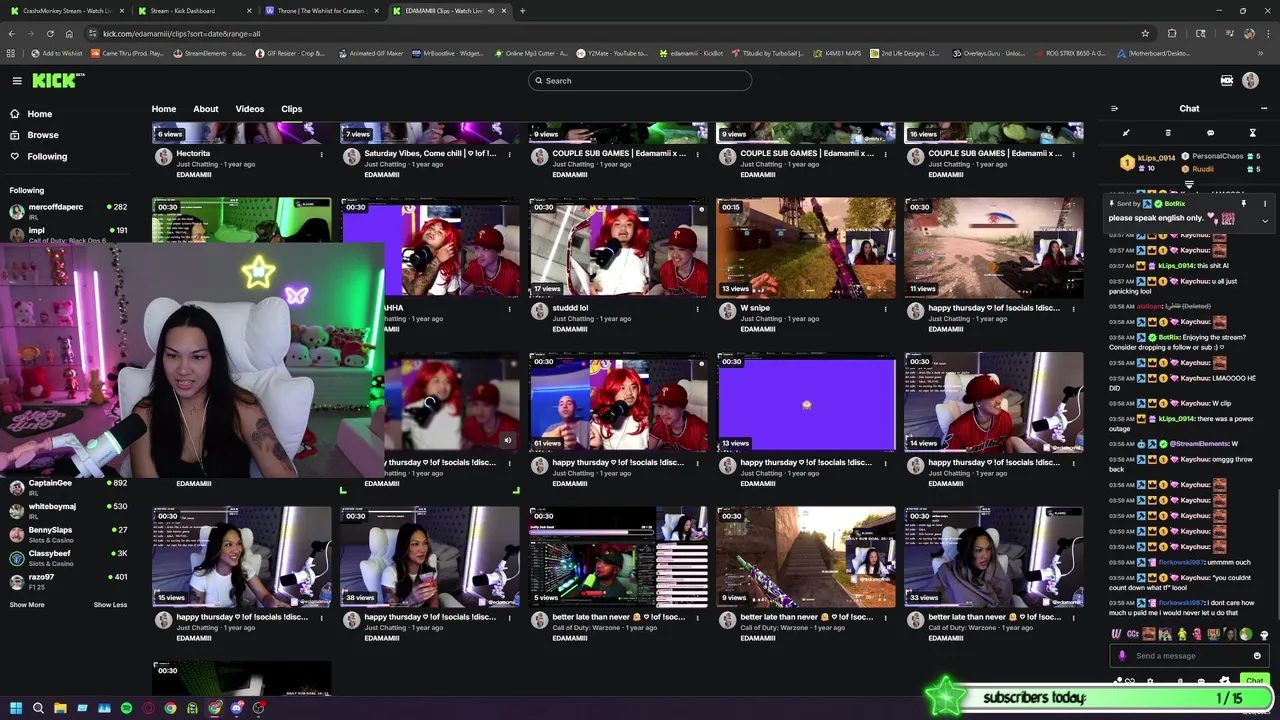Image resolution: width=1280 pixels, height=720 pixels.
Task: Bookmark this page with the star icon
Action: (x=1145, y=33)
